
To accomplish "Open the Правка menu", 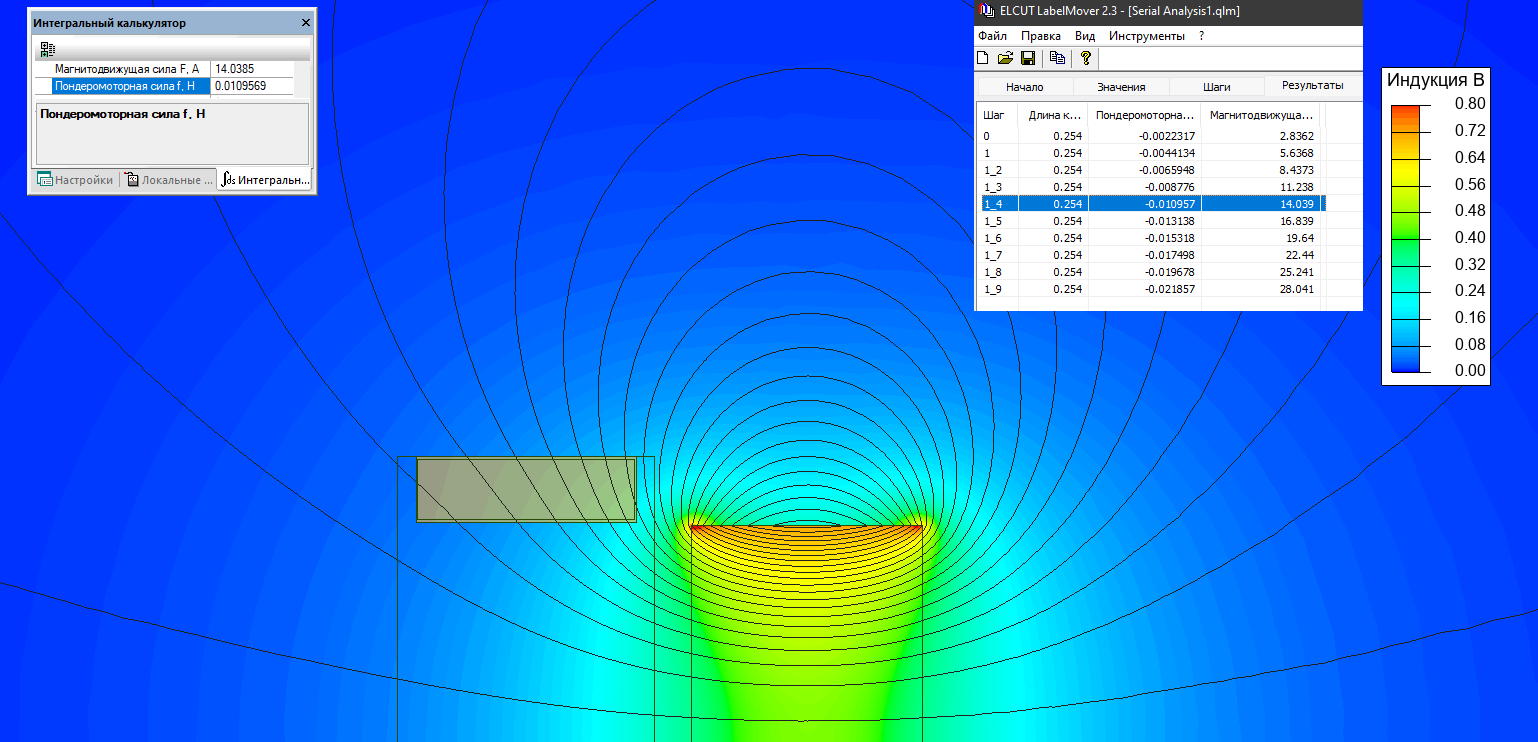I will click(1041, 36).
